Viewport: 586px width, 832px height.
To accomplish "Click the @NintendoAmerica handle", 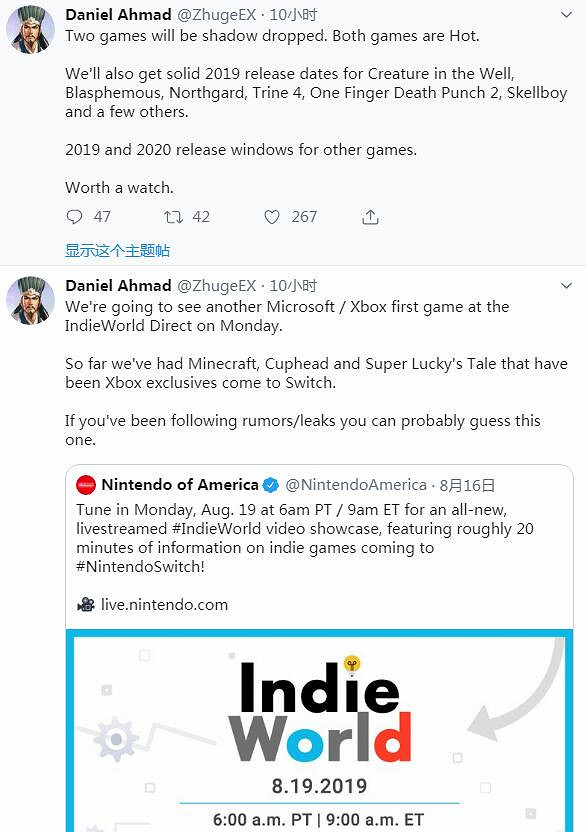I will point(358,483).
